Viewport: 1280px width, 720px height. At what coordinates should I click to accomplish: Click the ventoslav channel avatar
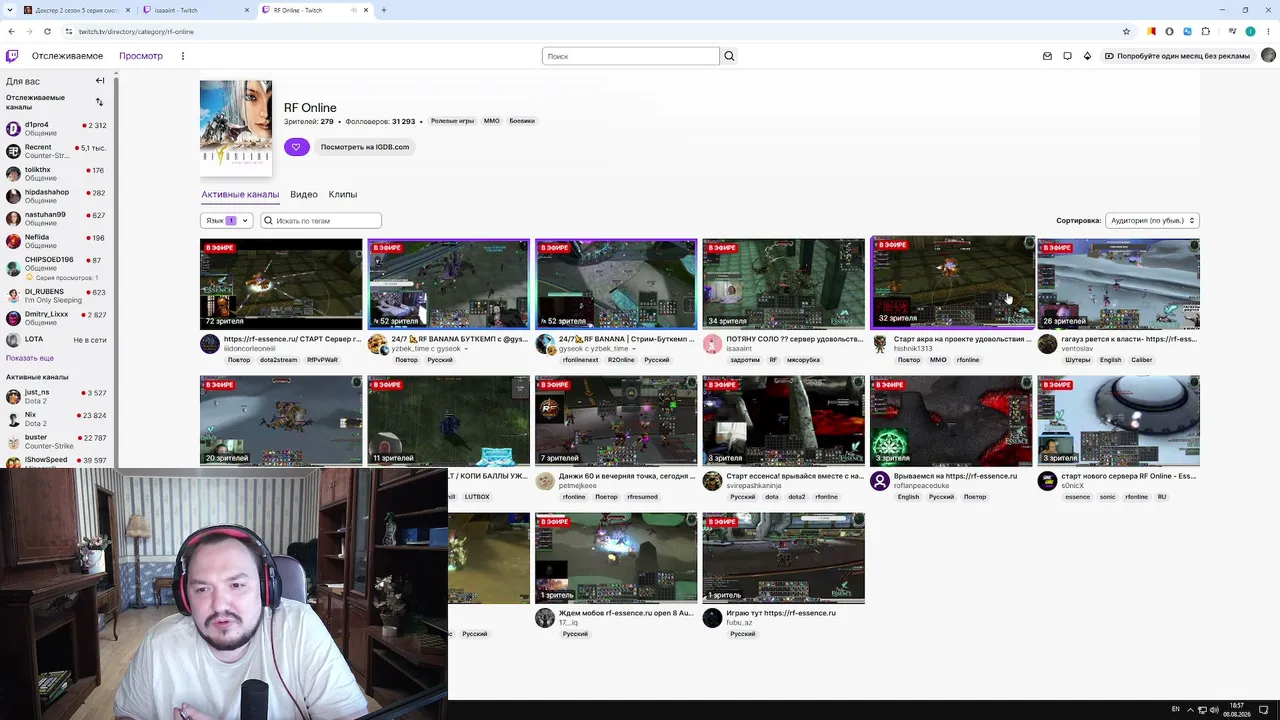tap(1047, 344)
